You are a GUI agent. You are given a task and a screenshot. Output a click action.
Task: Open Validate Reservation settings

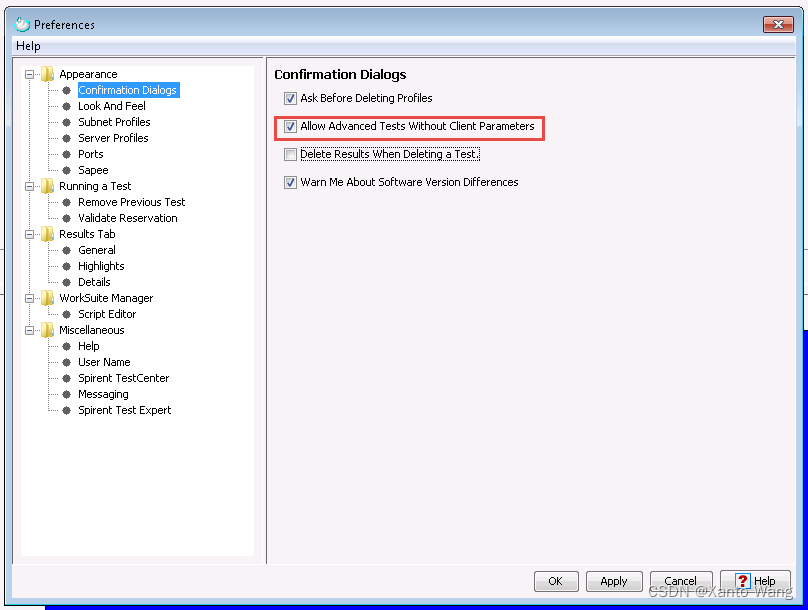[x=128, y=218]
